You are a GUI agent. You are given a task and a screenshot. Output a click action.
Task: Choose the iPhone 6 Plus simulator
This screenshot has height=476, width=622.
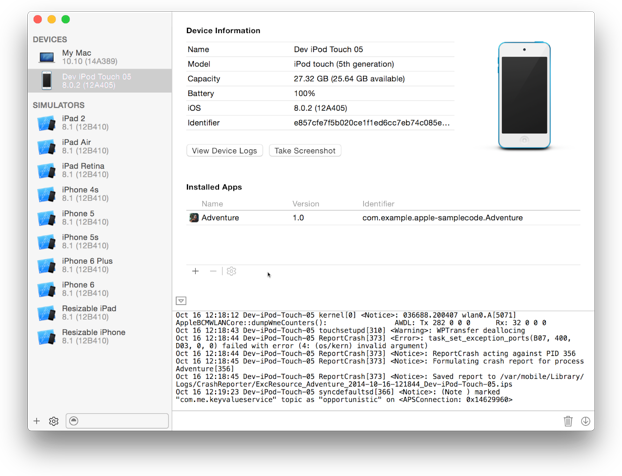click(100, 265)
